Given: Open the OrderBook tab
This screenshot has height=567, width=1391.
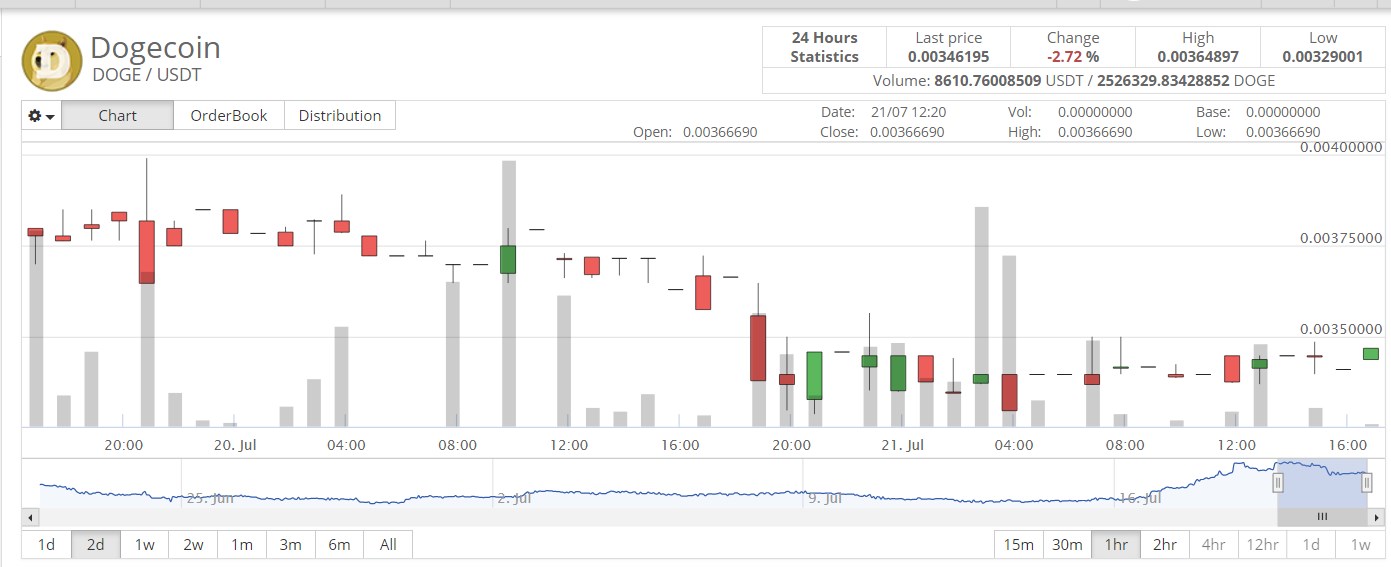Looking at the screenshot, I should point(229,116).
